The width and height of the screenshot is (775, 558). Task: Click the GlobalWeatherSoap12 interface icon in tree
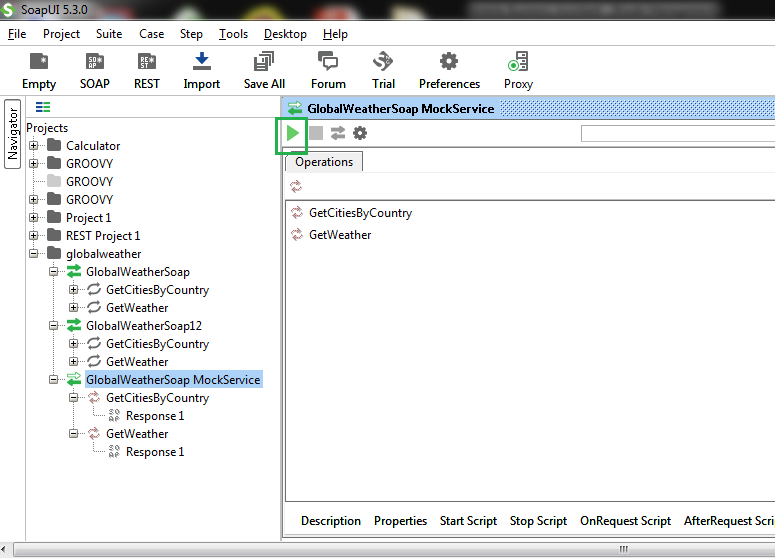click(x=74, y=325)
